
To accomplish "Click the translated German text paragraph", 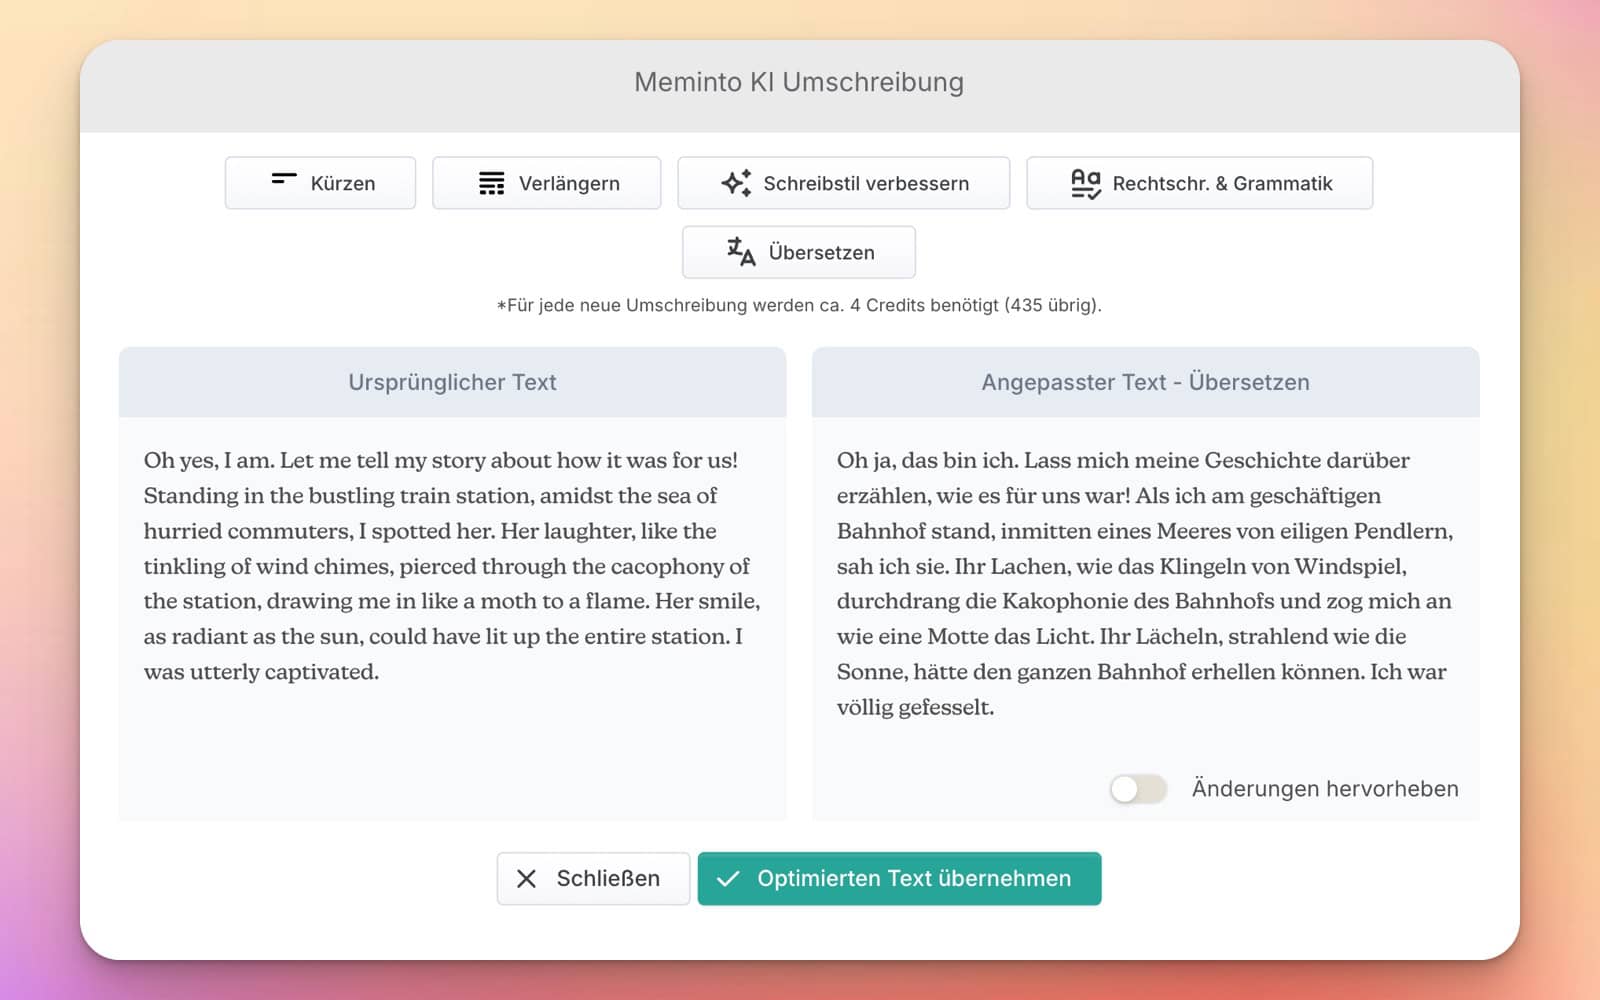I will pos(1145,584).
